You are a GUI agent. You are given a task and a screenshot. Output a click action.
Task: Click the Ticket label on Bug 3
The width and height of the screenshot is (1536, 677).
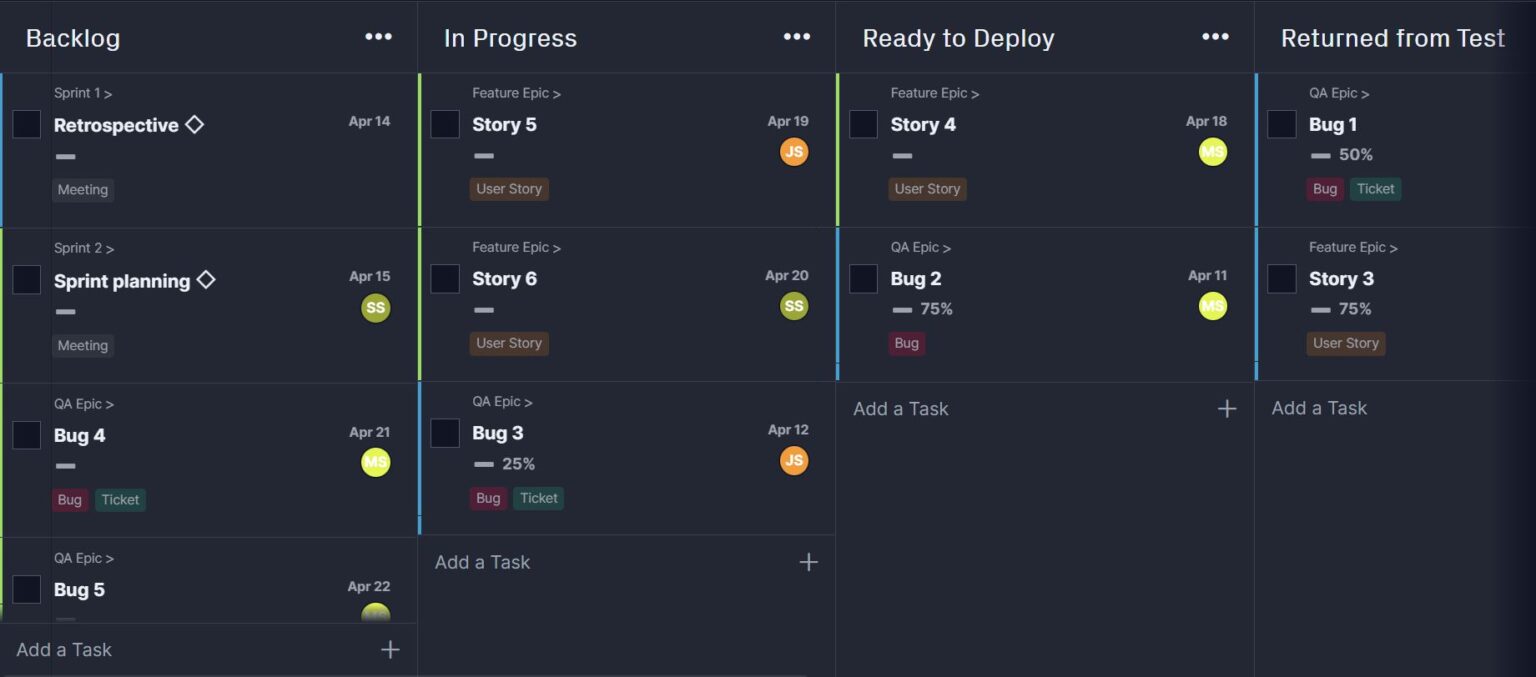click(538, 498)
